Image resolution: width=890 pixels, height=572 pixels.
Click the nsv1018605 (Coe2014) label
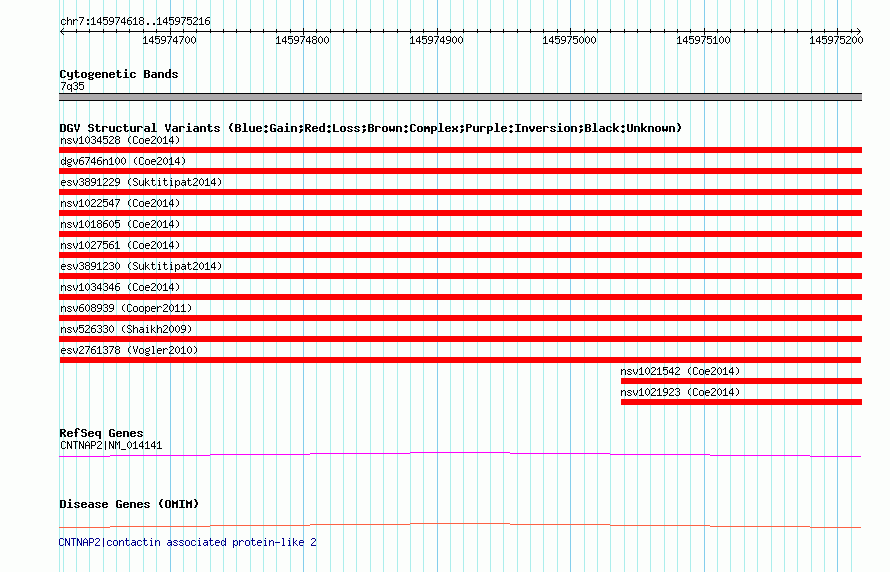pos(120,224)
